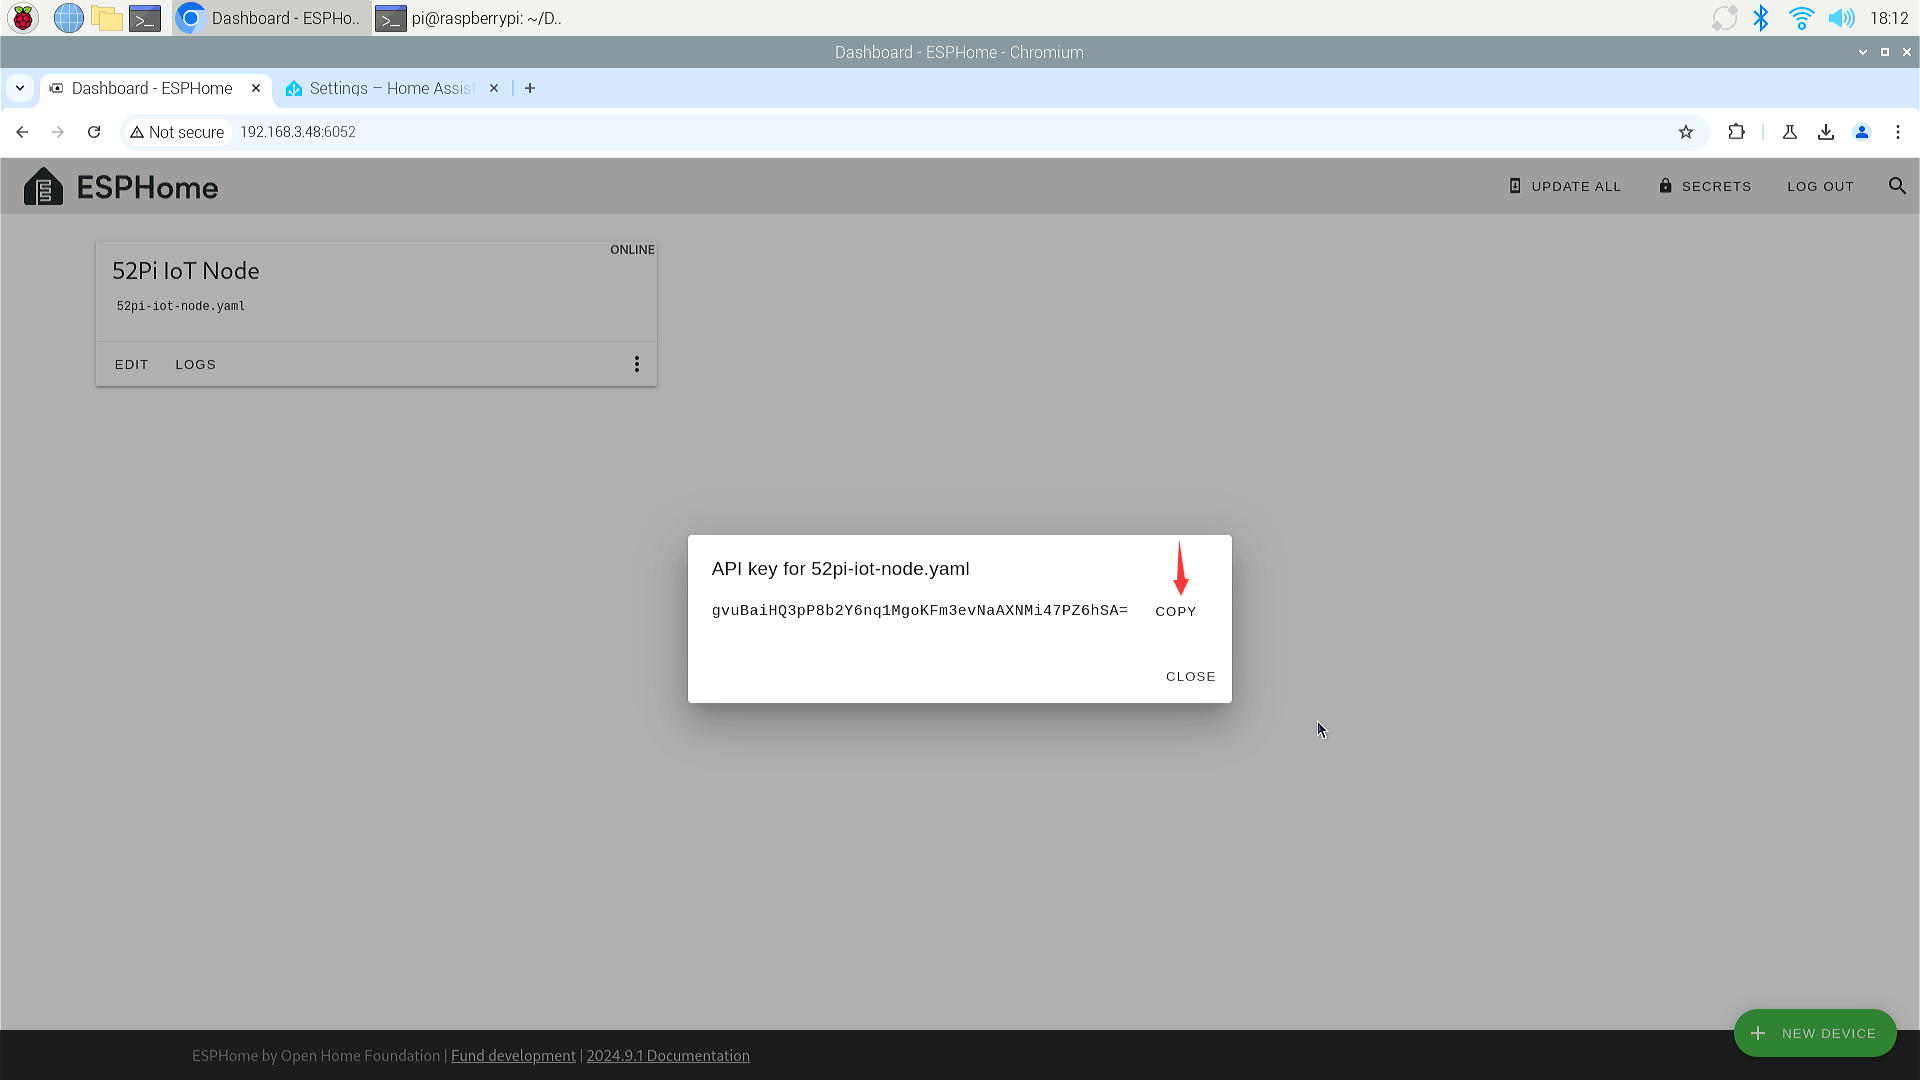Open the SECRETS editor
1920x1080 pixels.
pyautogui.click(x=1705, y=186)
